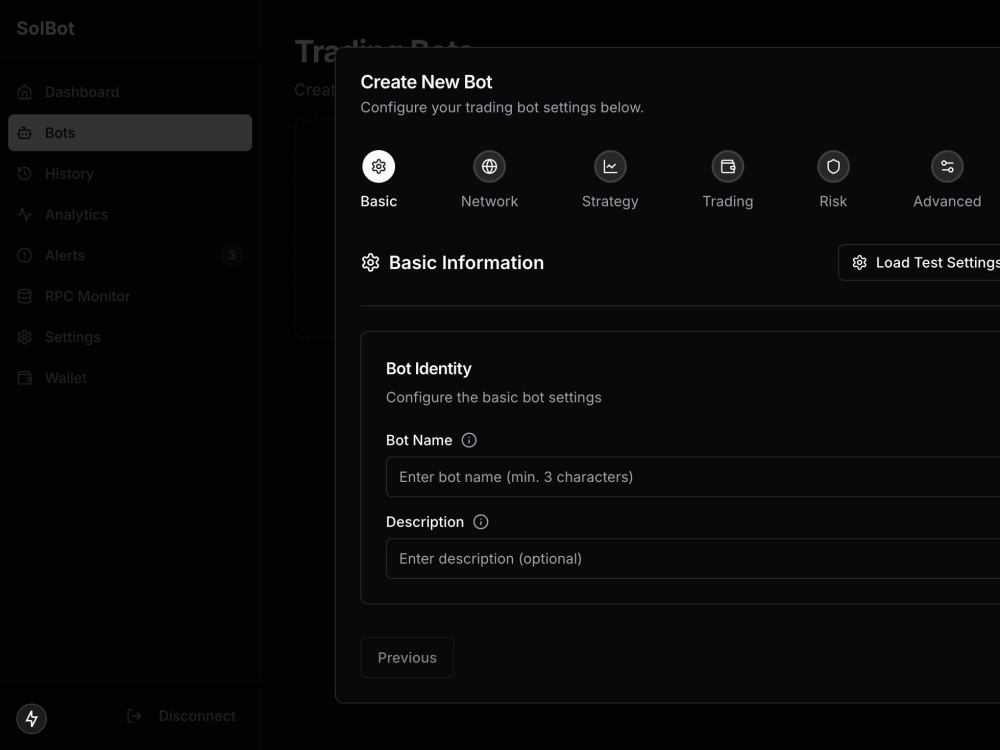Show info tooltip for Description
This screenshot has width=1000, height=750.
pyautogui.click(x=481, y=522)
